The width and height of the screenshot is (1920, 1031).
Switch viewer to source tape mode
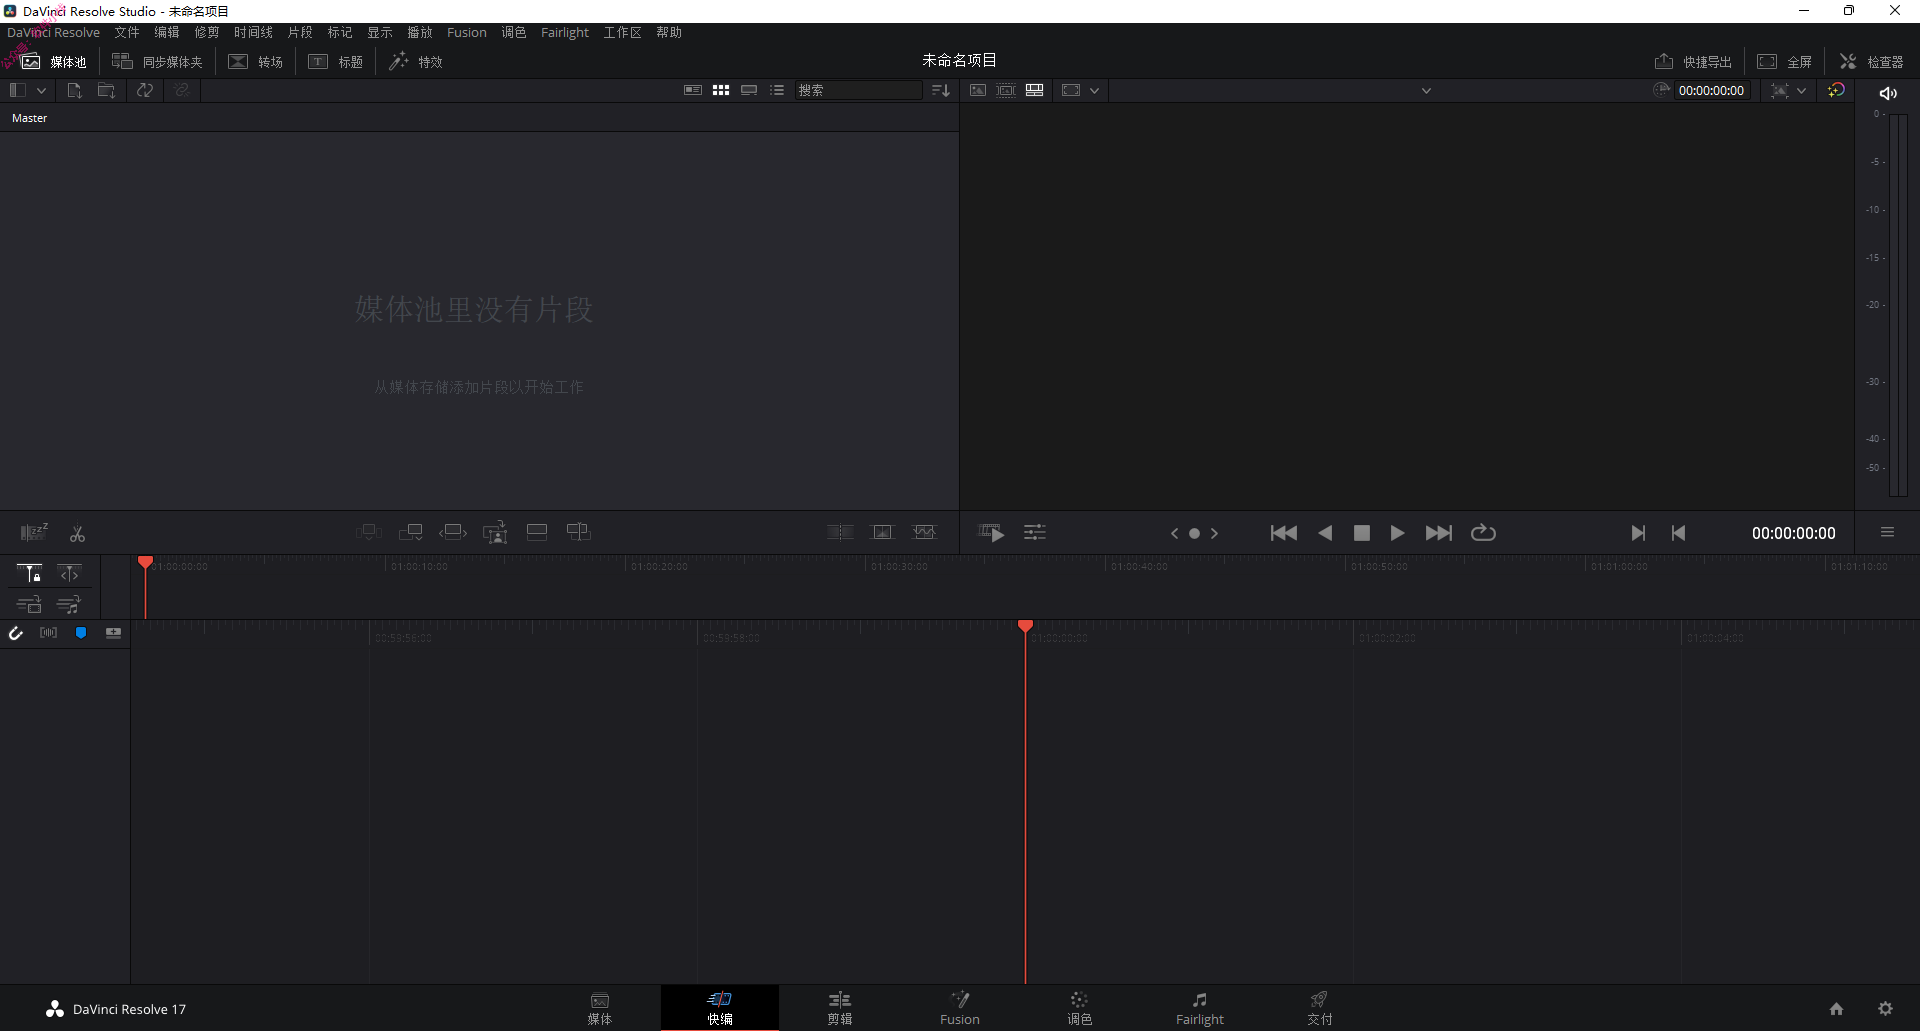[x=1006, y=90]
